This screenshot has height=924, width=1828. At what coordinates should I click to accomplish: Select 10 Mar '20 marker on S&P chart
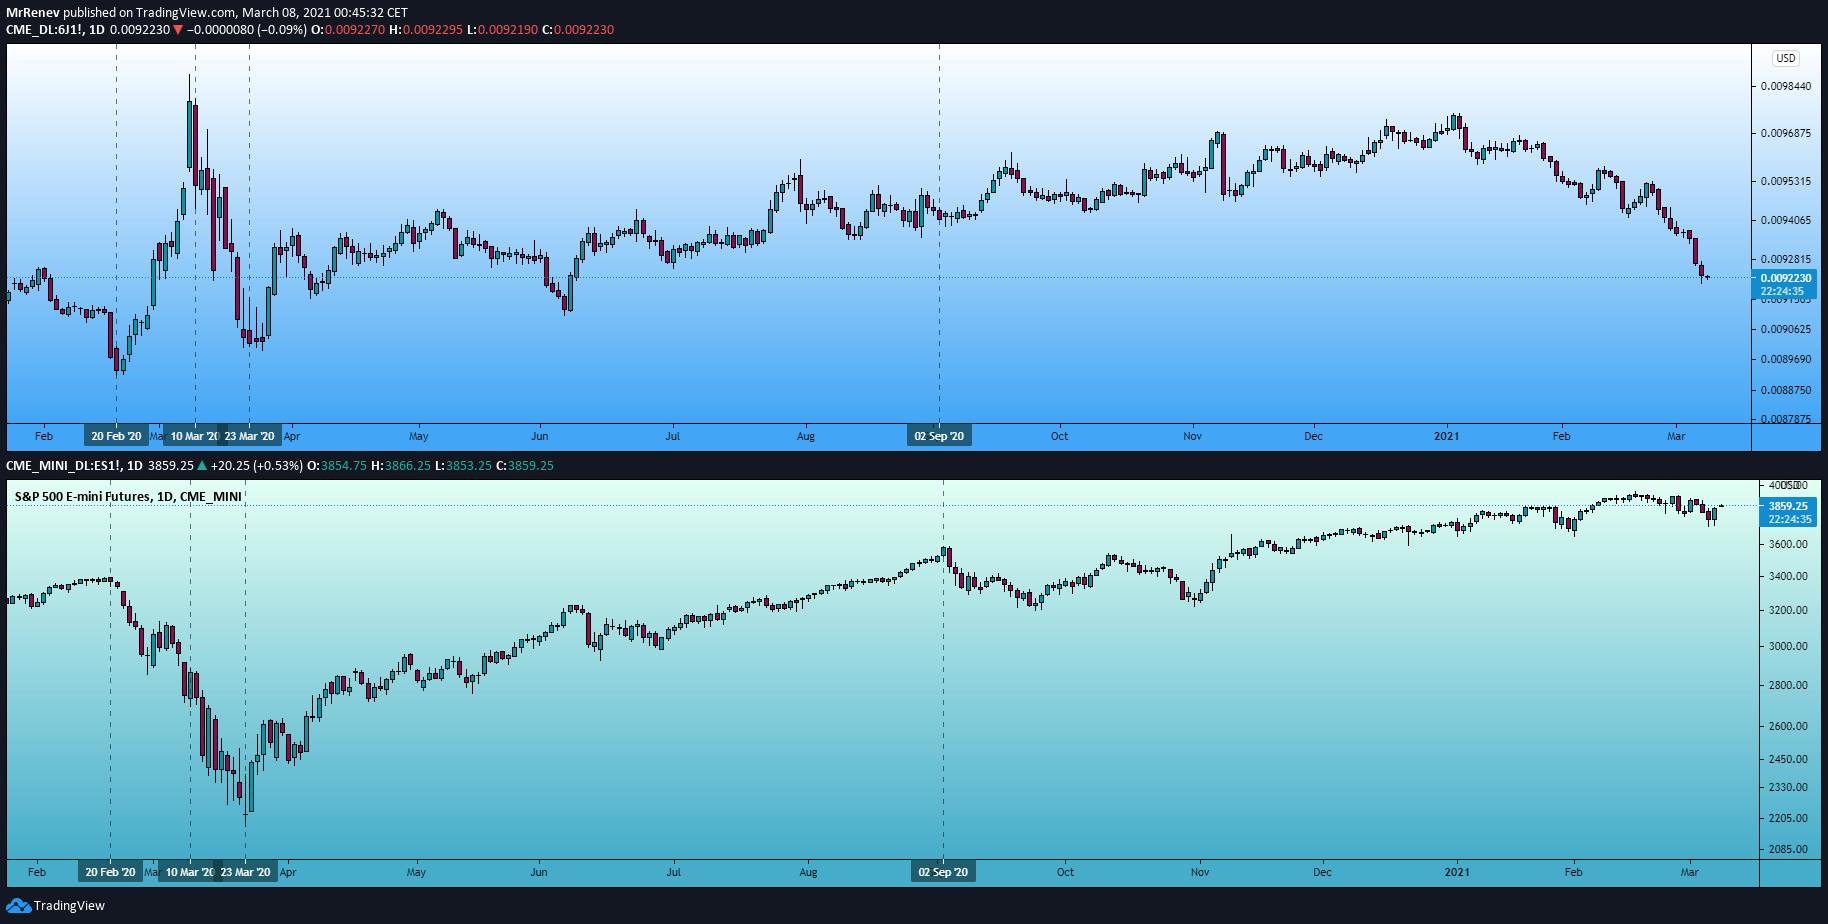click(189, 872)
